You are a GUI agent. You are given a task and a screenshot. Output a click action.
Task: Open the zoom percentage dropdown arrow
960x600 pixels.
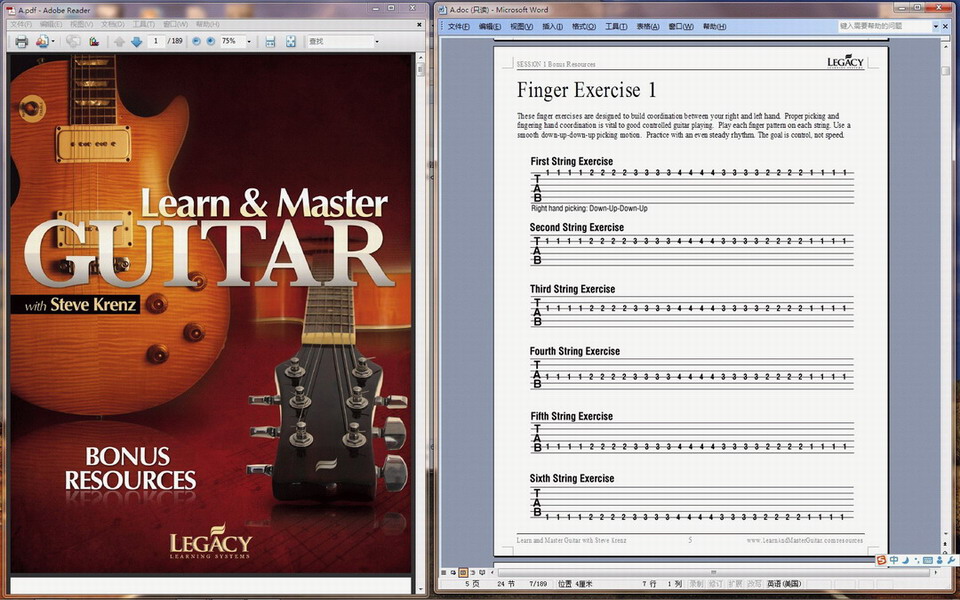[x=249, y=42]
